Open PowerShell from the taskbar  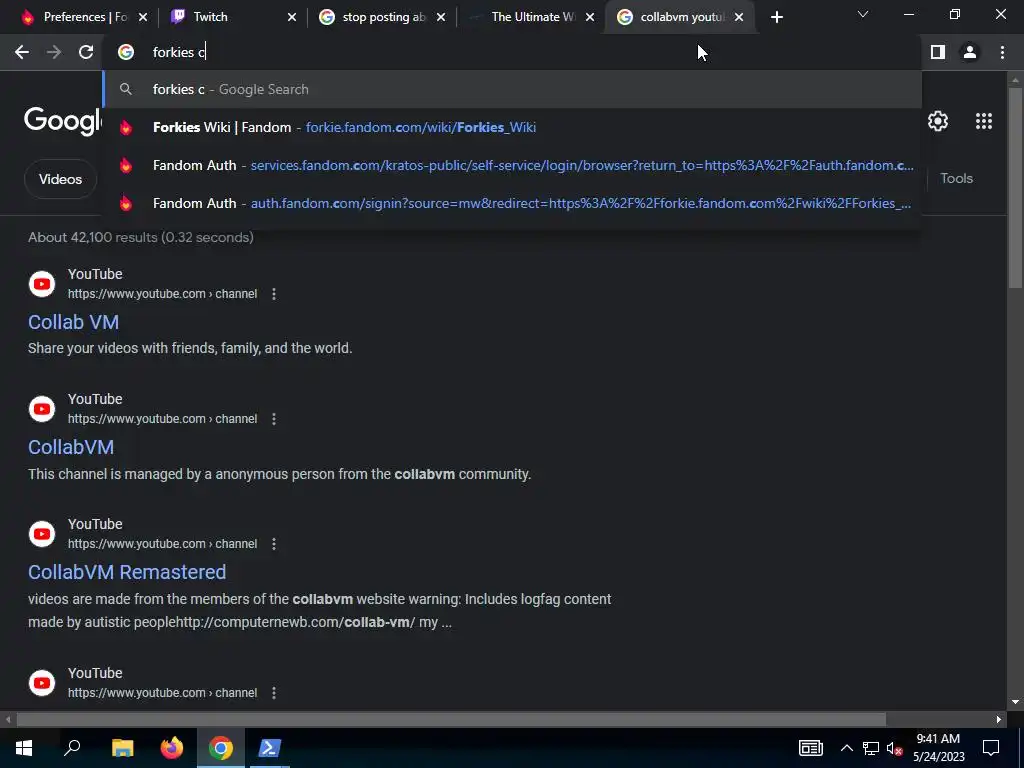coord(270,748)
